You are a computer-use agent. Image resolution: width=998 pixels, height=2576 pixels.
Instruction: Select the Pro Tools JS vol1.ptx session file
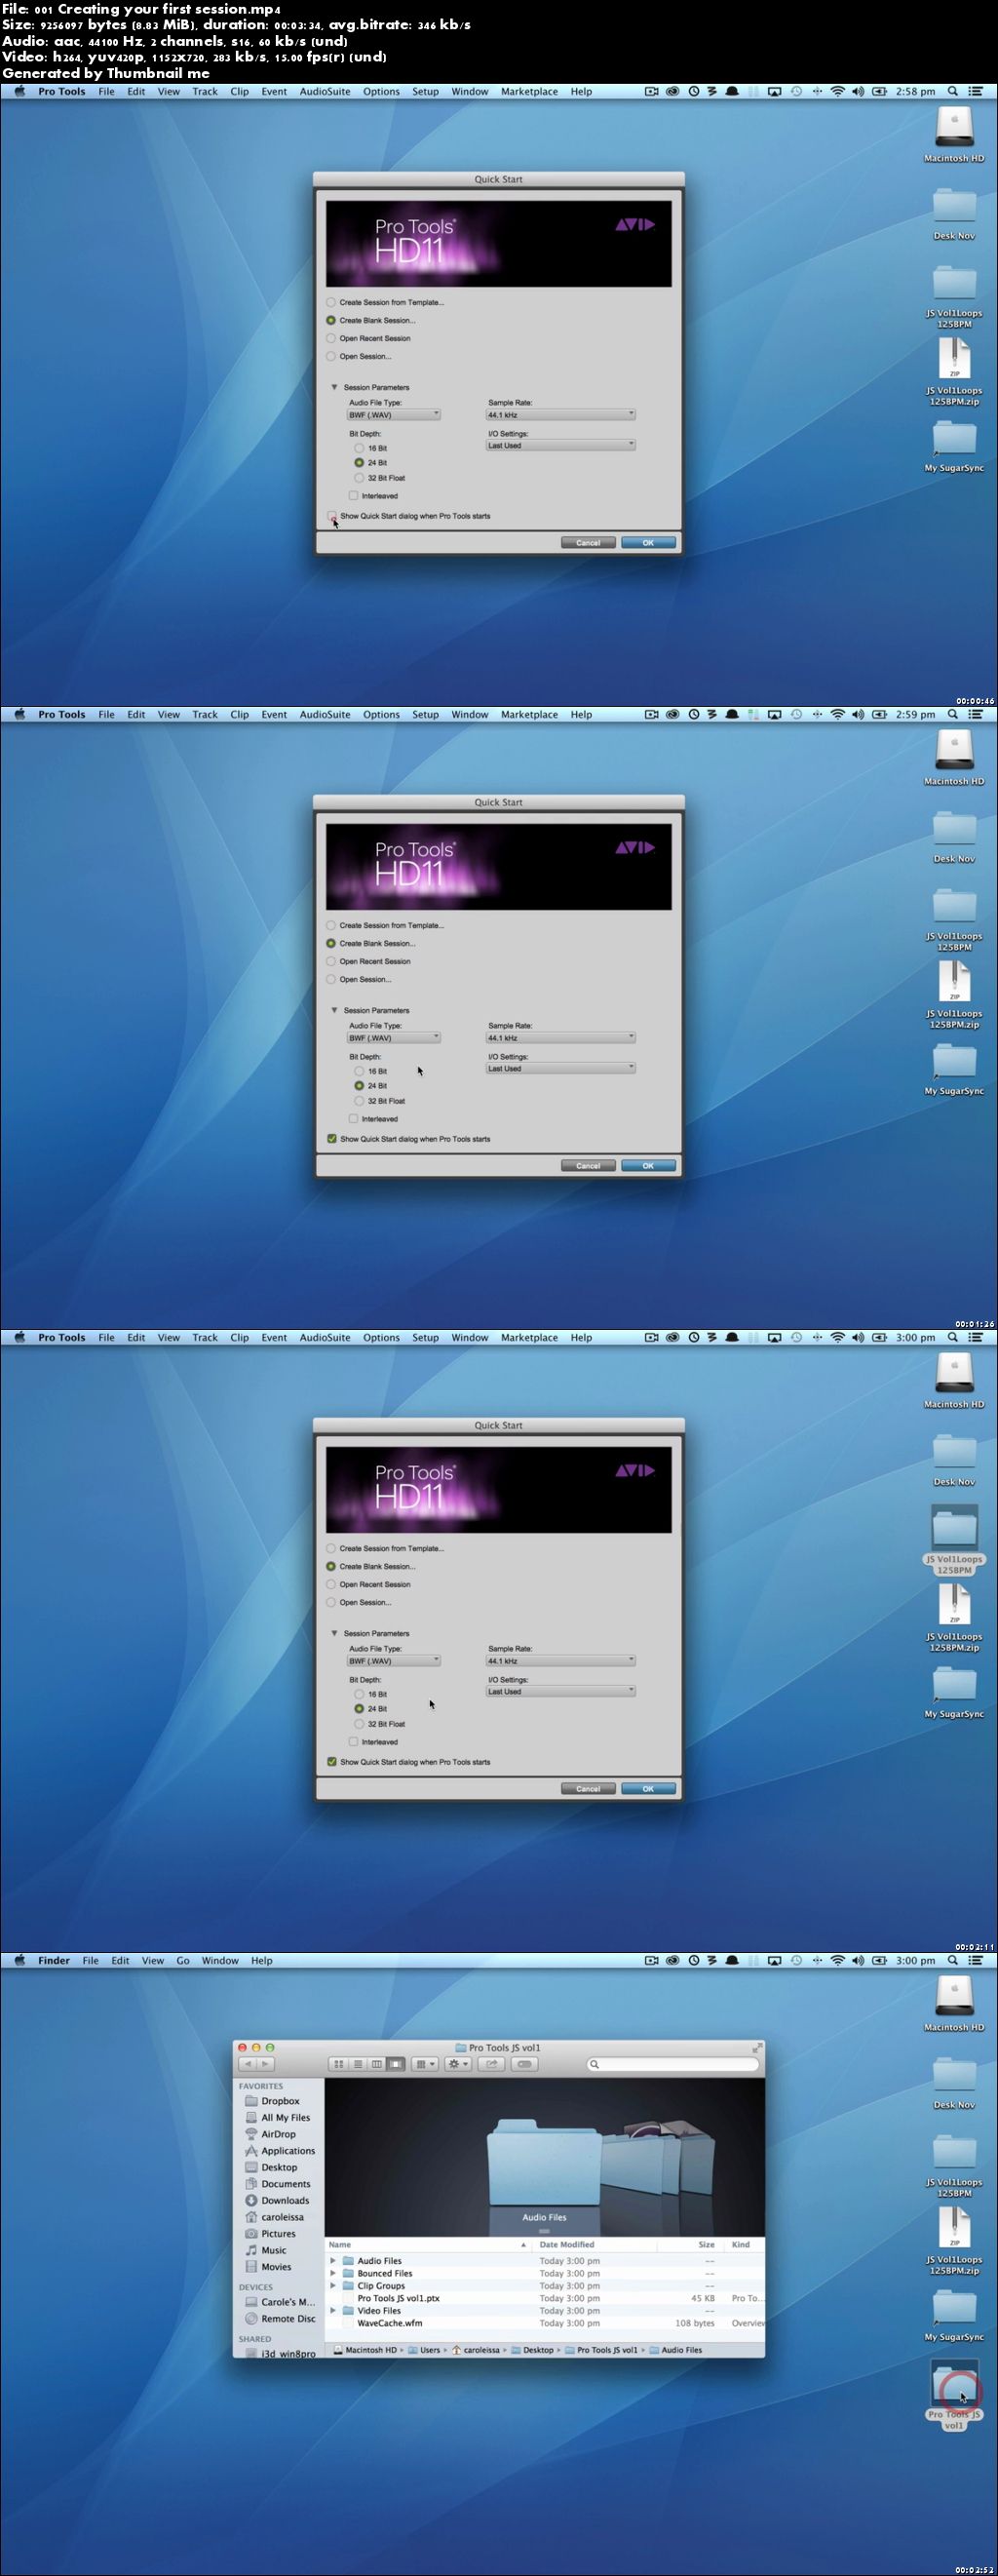point(398,2298)
